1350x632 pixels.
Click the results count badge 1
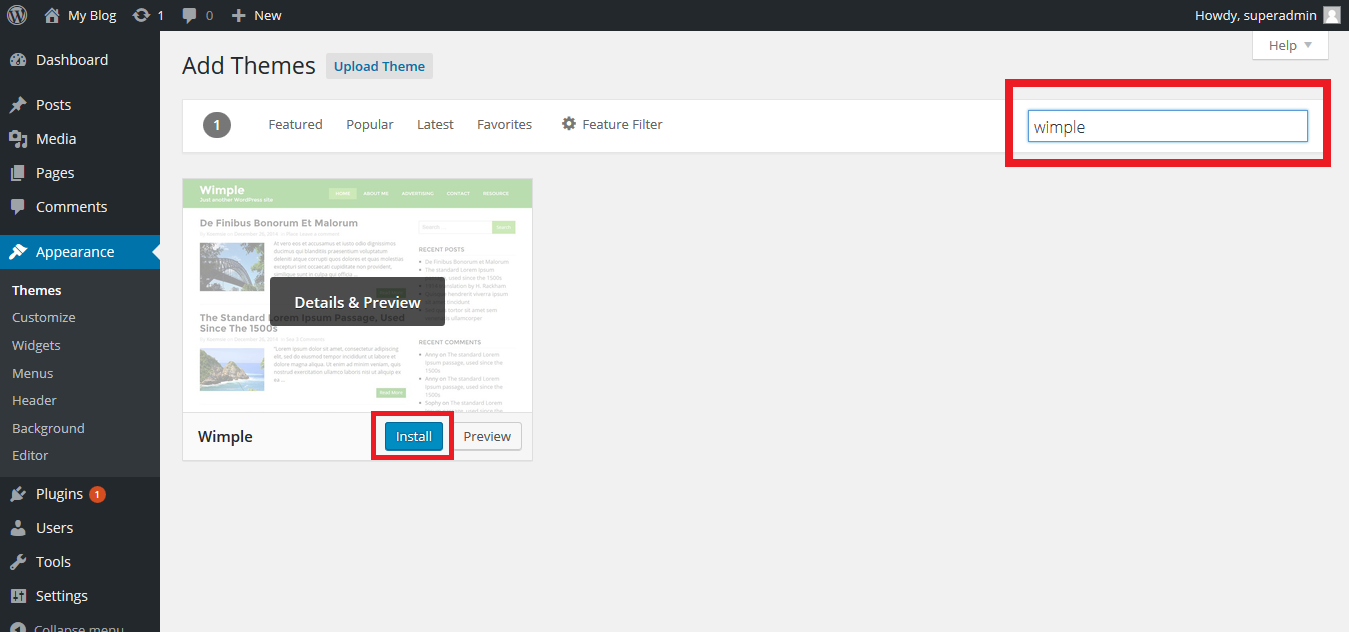[217, 125]
